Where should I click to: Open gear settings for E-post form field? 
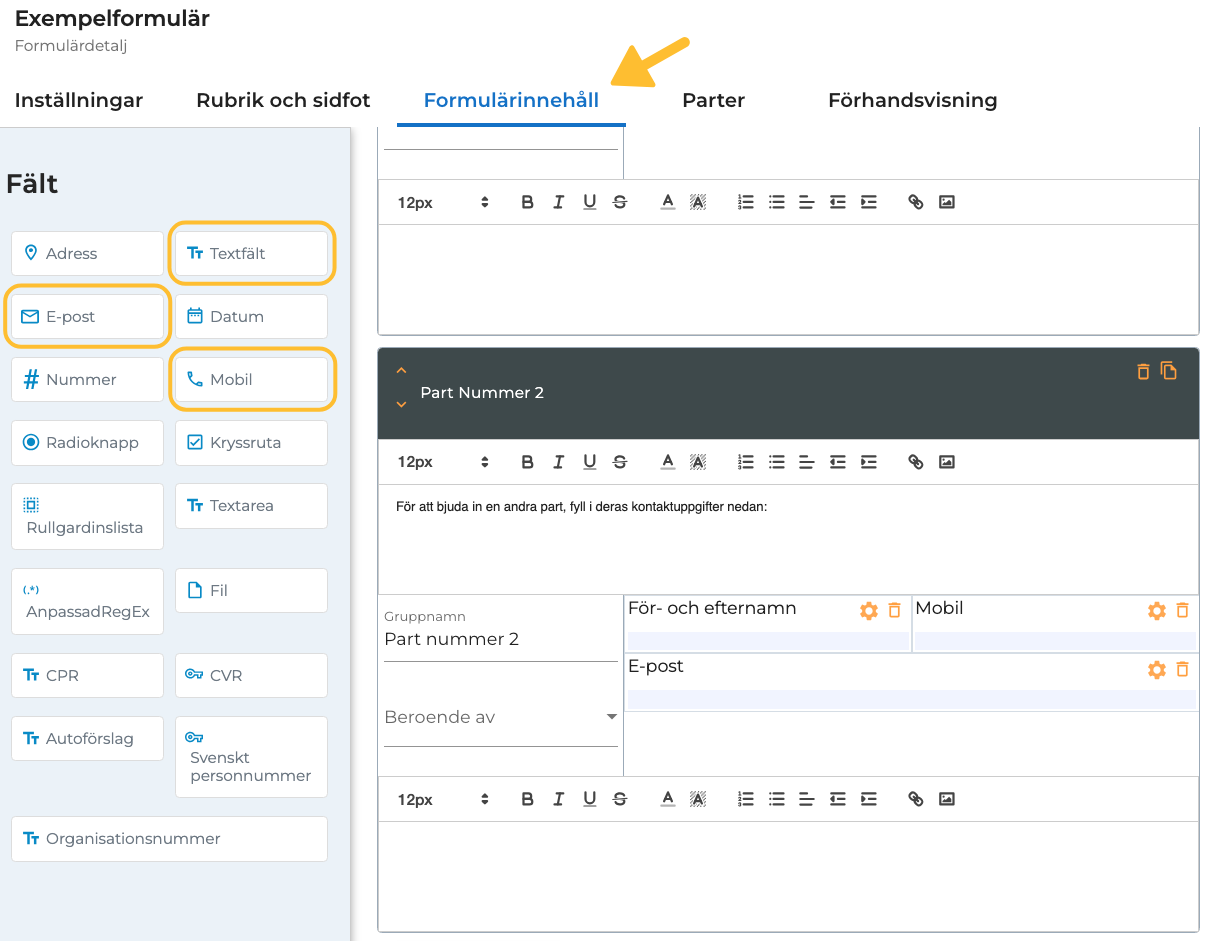tap(1156, 669)
